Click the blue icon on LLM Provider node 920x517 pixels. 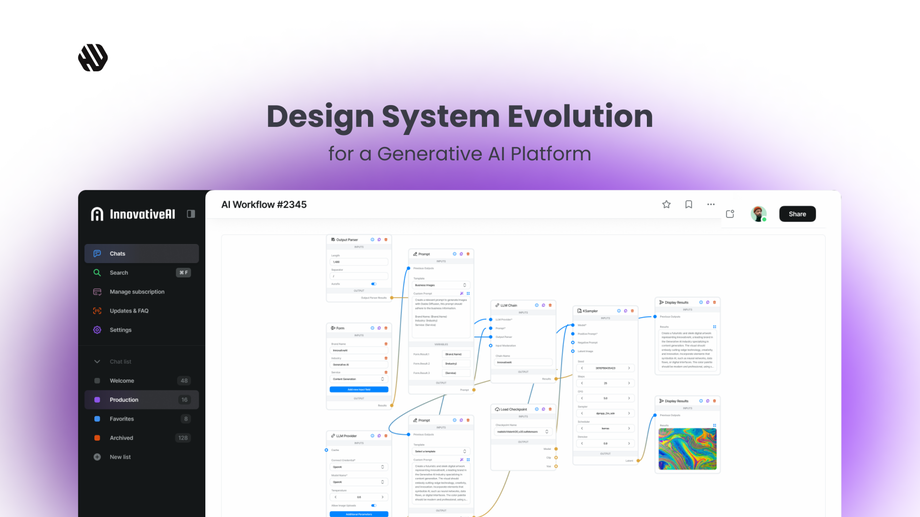pyautogui.click(x=372, y=436)
